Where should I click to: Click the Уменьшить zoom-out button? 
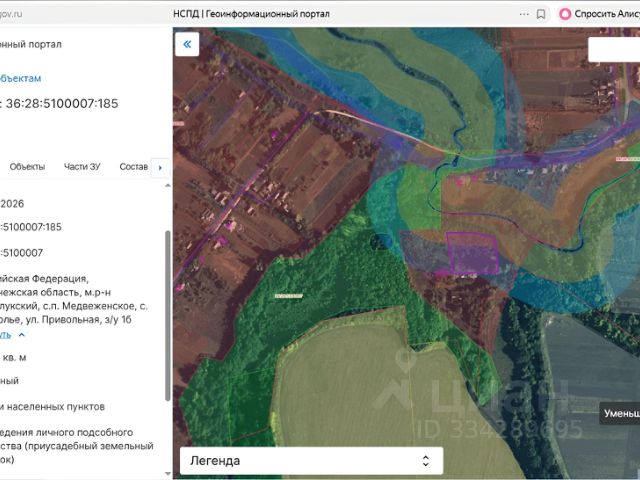[x=620, y=413]
